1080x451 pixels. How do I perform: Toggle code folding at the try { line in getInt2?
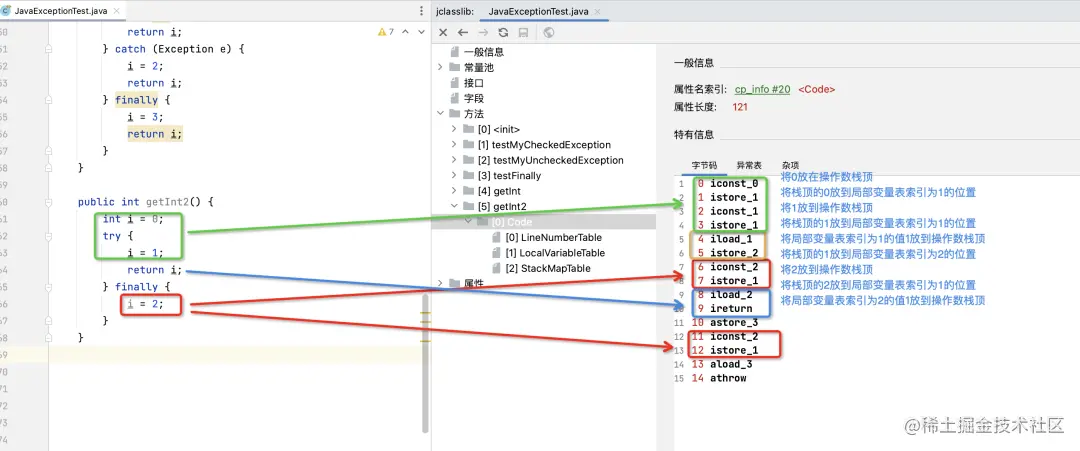(x=48, y=235)
